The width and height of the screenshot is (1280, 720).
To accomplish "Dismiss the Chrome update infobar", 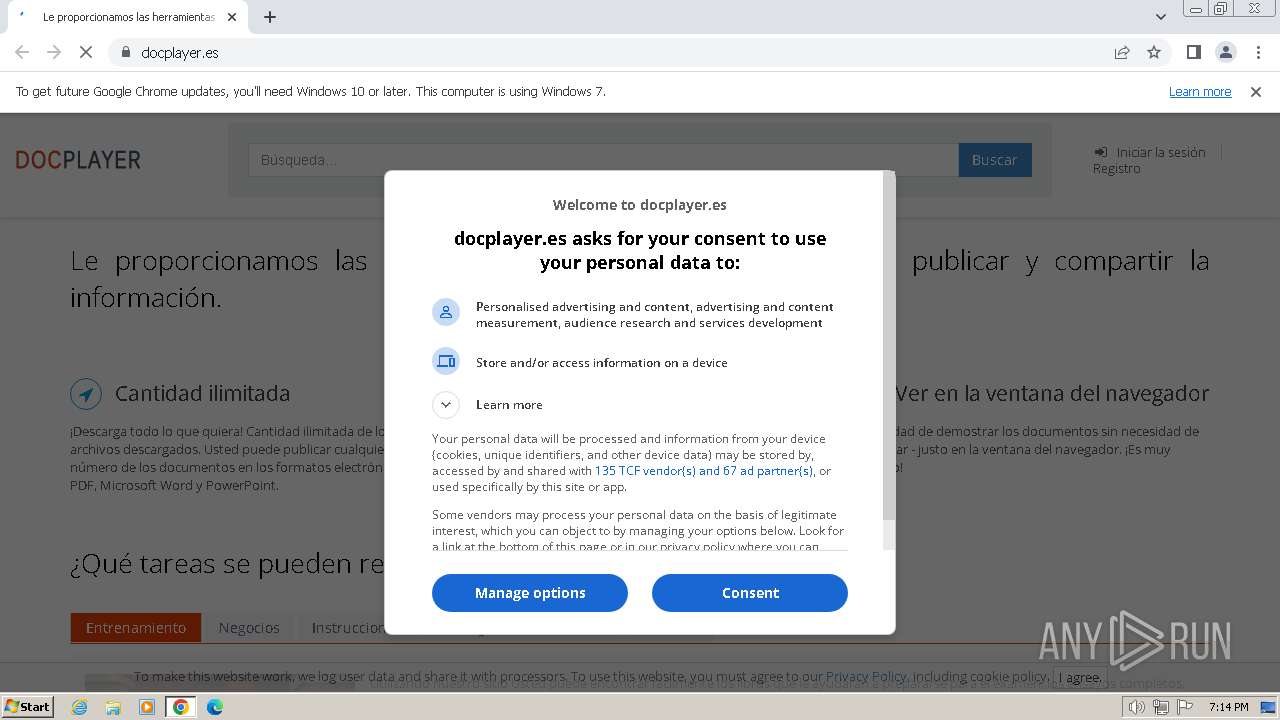I will pos(1256,92).
